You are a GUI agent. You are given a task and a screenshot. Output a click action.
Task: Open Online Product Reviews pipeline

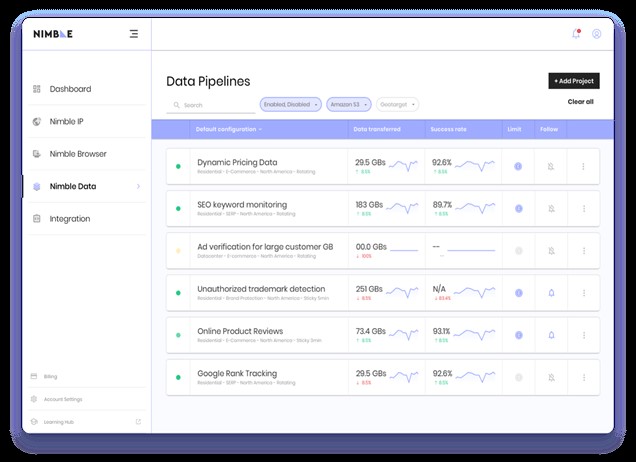[240, 331]
